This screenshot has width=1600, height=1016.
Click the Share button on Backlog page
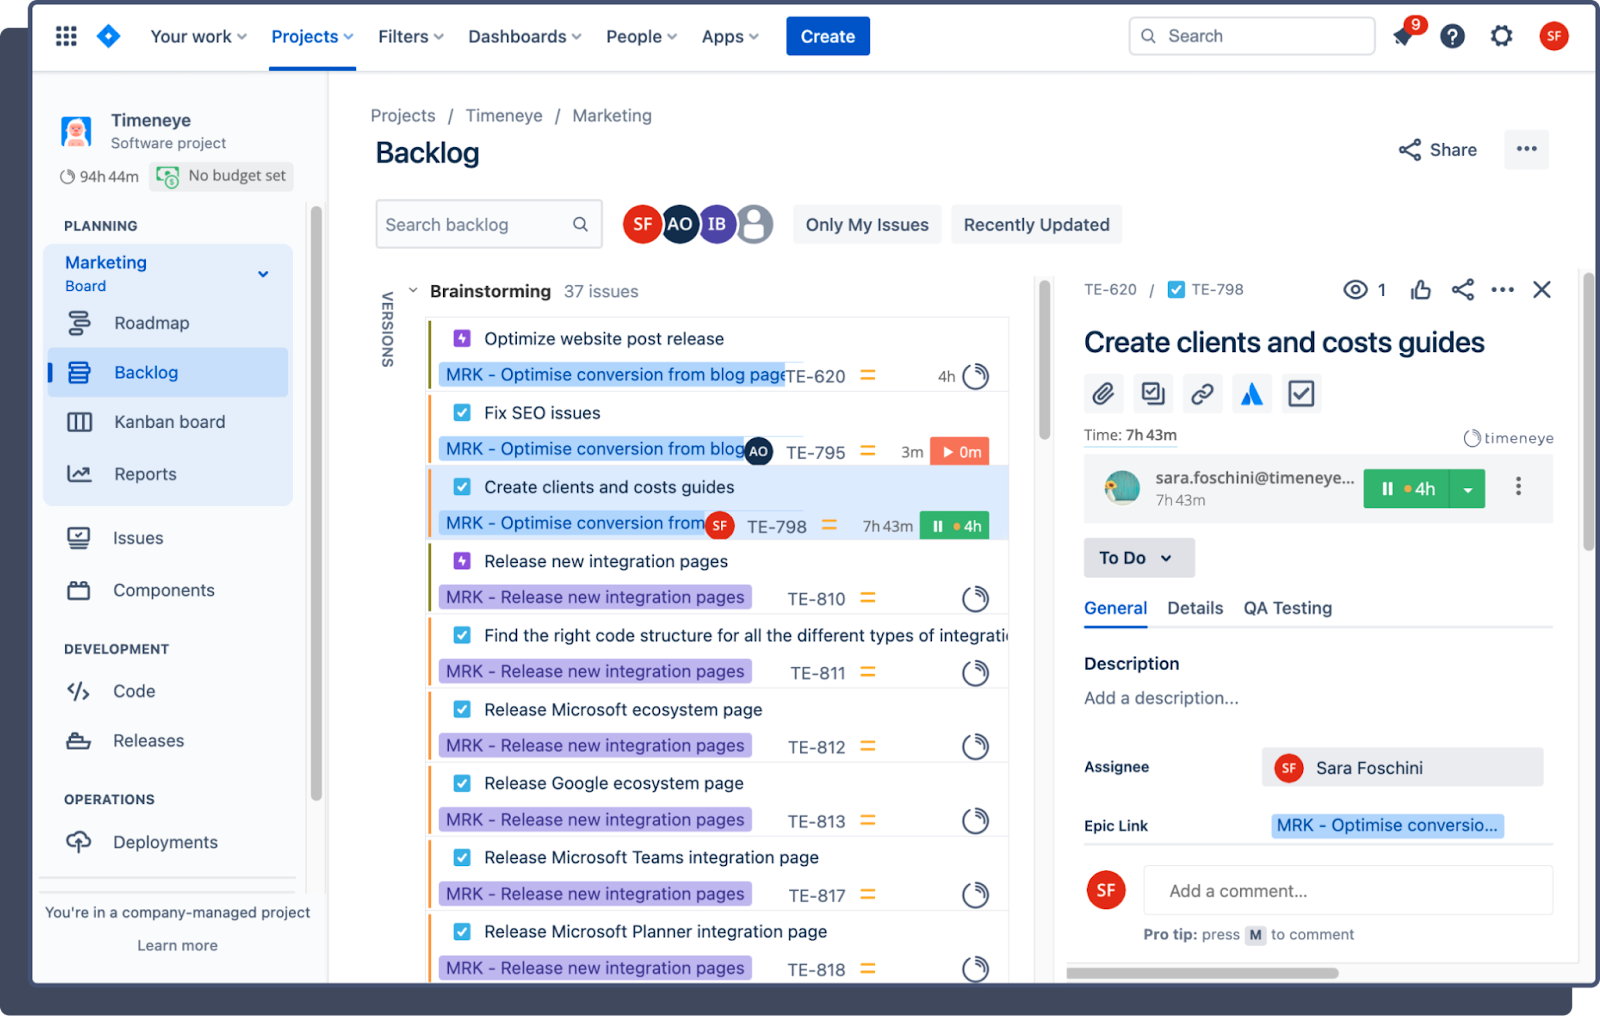click(1437, 150)
